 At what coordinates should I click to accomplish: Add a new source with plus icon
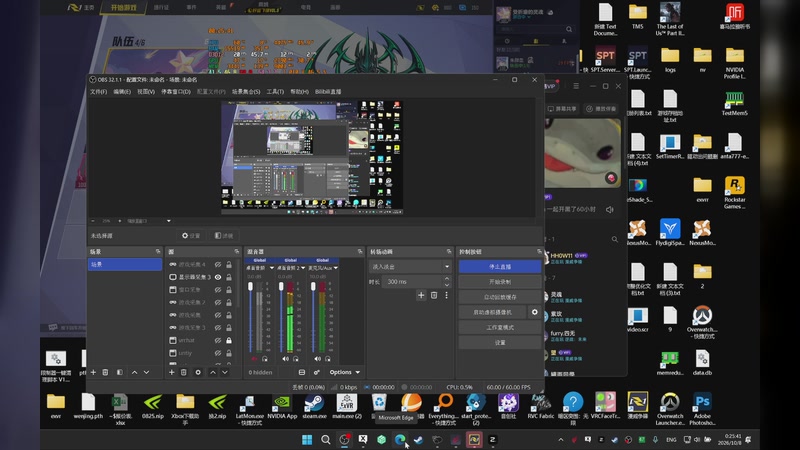click(172, 372)
